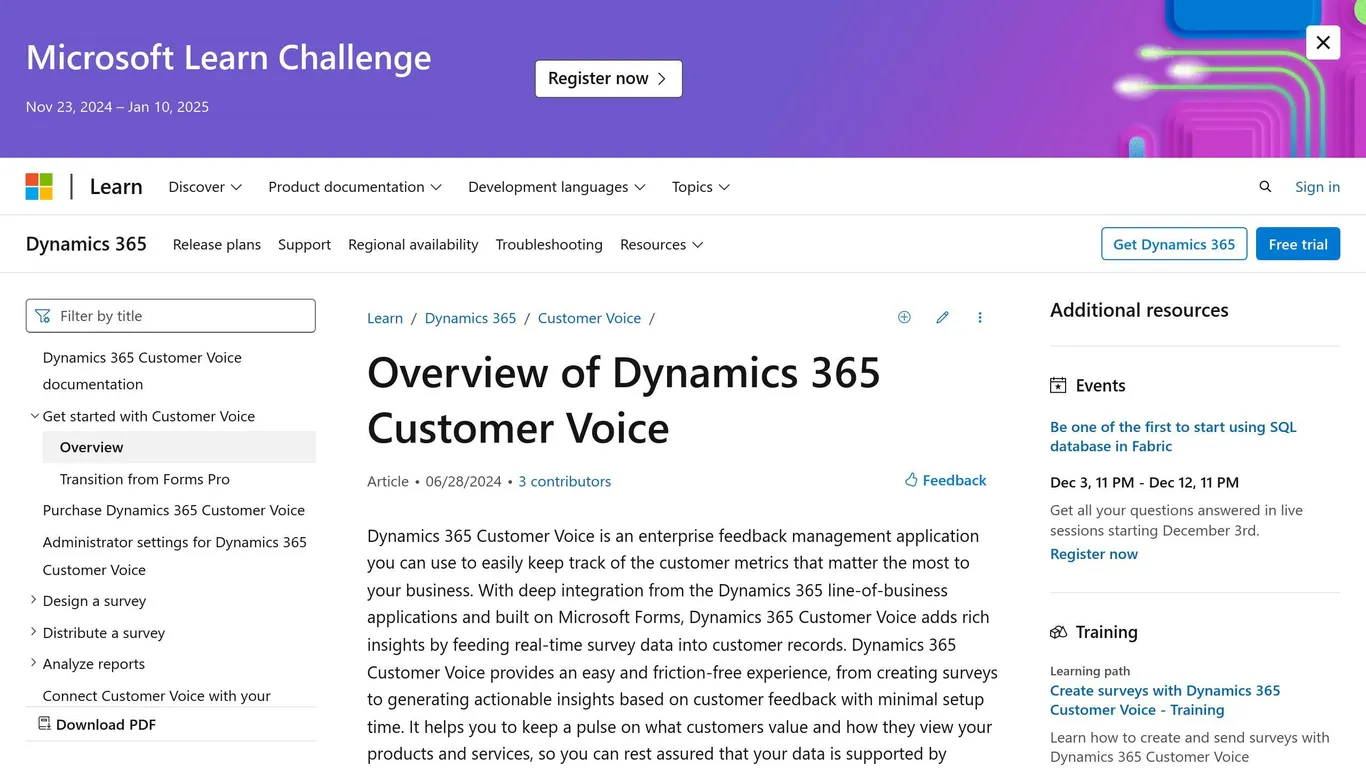Click the Download PDF icon
1366x768 pixels.
44,724
